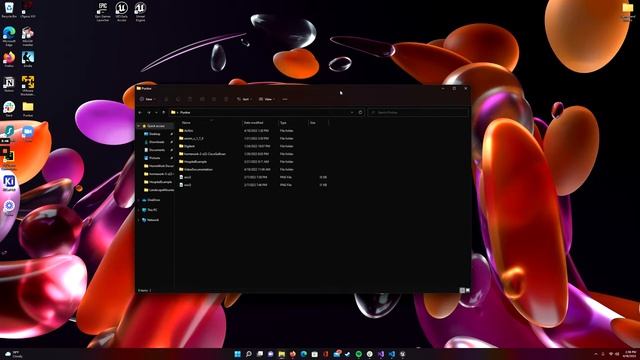
Task: Open the Windows Start menu
Action: pyautogui.click(x=238, y=354)
